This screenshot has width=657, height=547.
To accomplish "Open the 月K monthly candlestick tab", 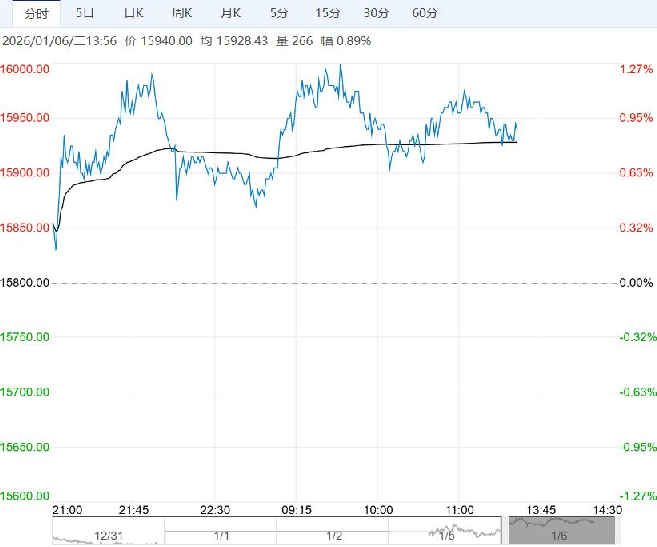I will tap(230, 13).
